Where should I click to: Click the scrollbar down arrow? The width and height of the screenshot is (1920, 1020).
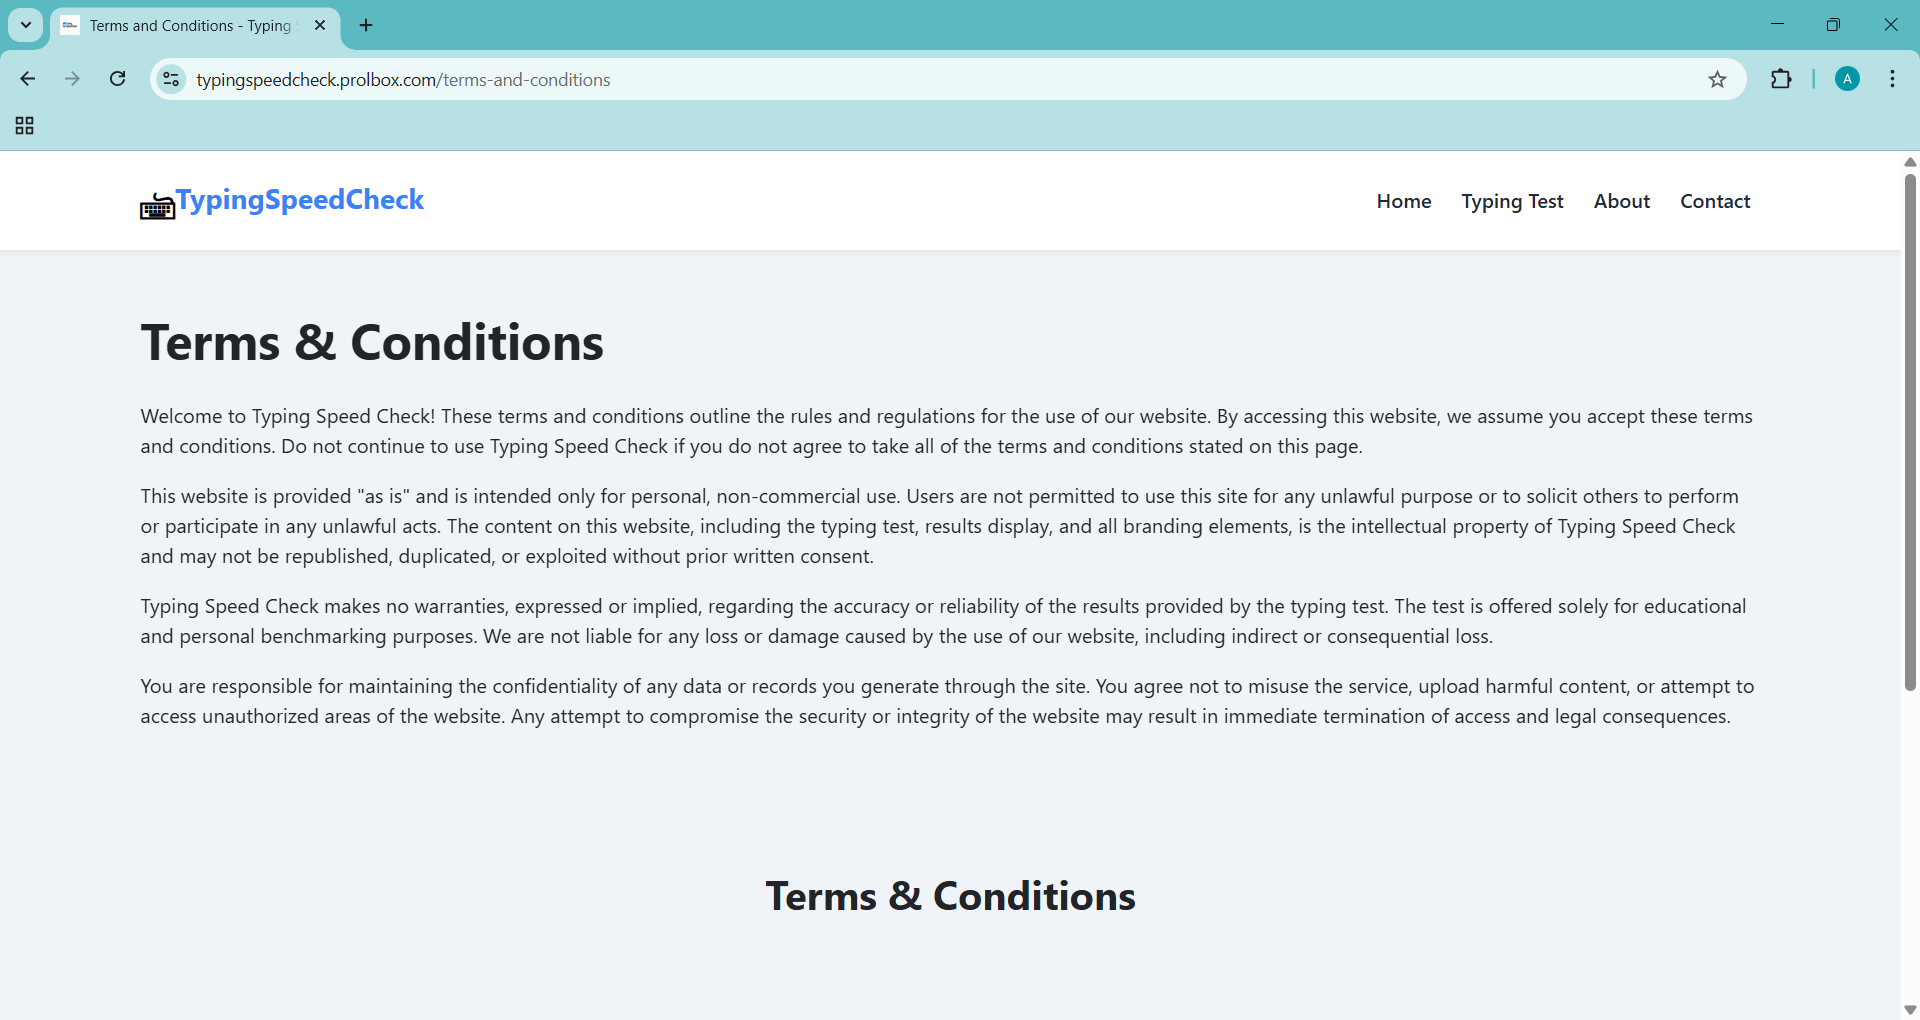point(1910,1010)
